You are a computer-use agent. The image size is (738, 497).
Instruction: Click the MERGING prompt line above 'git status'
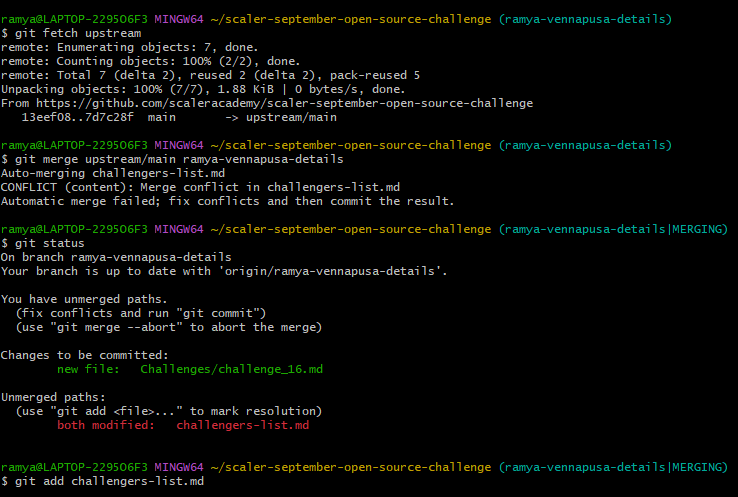(x=364, y=230)
